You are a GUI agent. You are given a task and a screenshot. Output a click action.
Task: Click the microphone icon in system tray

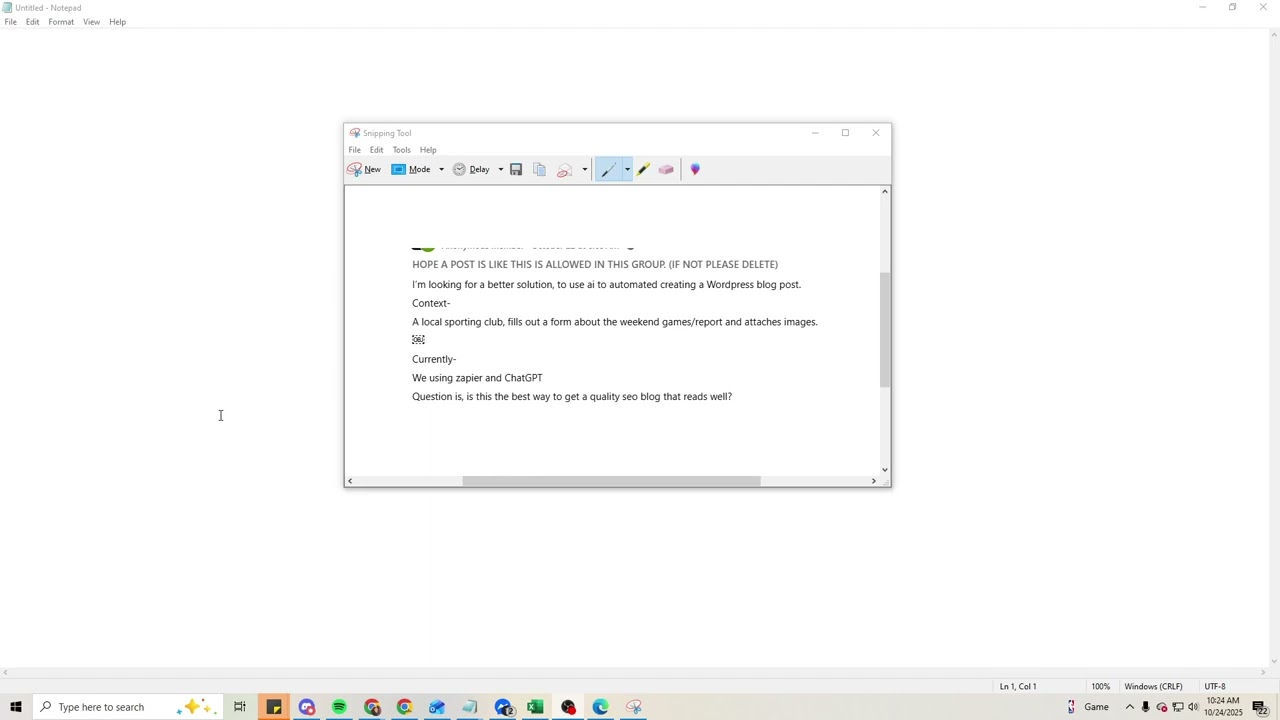pyautogui.click(x=1146, y=707)
